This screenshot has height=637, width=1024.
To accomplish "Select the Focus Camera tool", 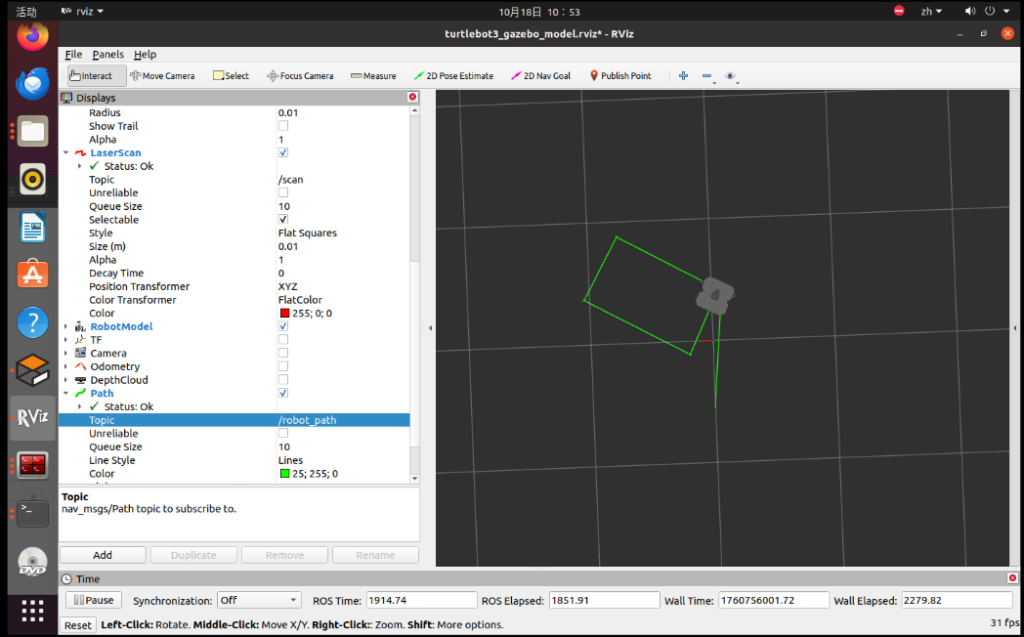I will pos(300,76).
